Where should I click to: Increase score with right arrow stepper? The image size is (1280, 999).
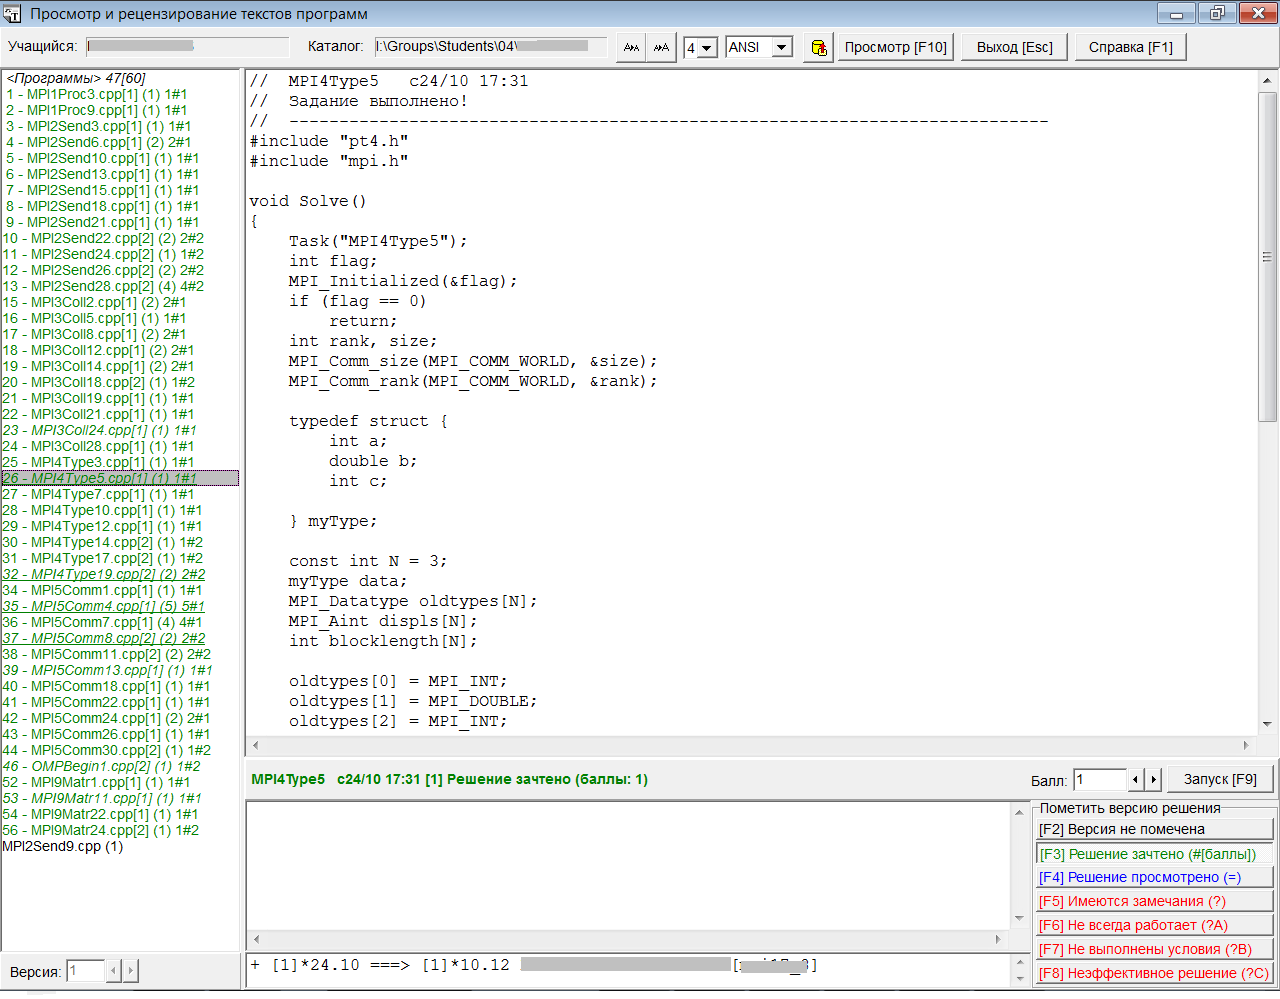[1153, 779]
